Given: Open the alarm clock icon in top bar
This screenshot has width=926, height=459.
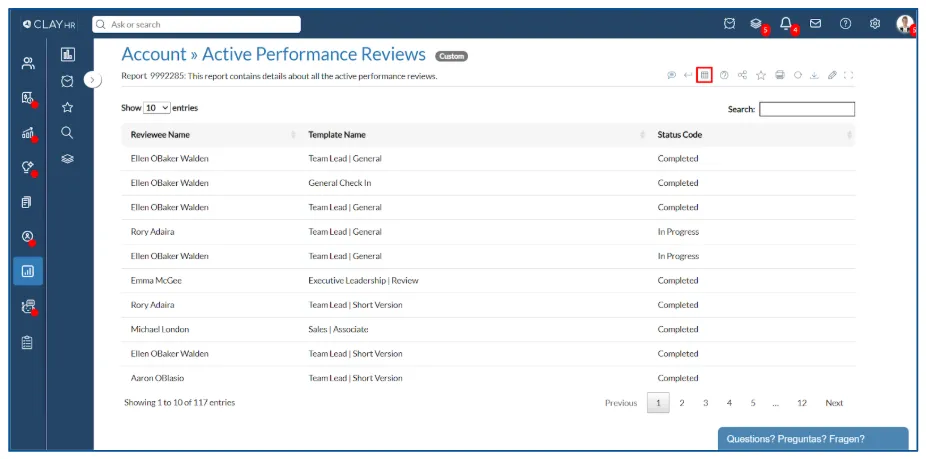Looking at the screenshot, I should [729, 24].
